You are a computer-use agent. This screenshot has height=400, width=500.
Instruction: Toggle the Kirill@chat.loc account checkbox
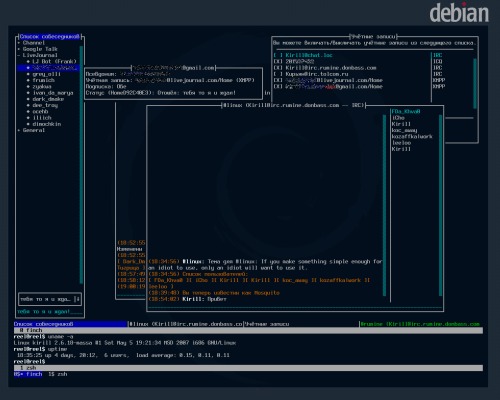click(x=278, y=55)
